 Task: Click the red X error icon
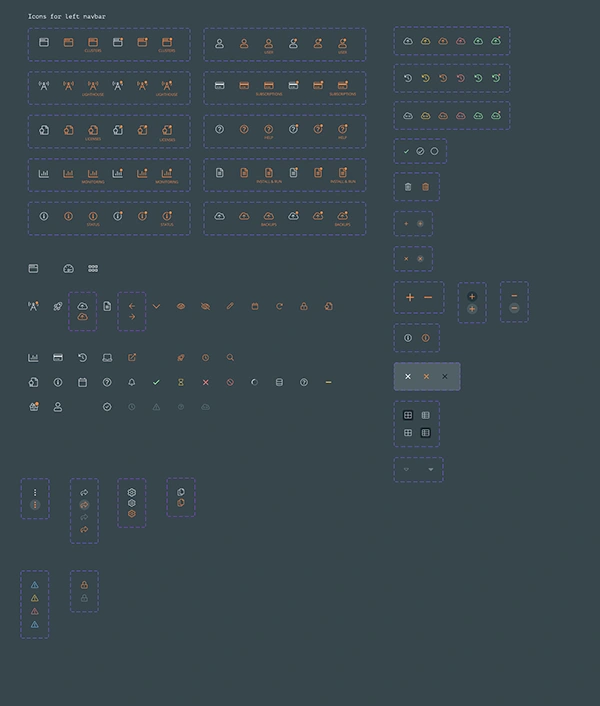point(205,382)
